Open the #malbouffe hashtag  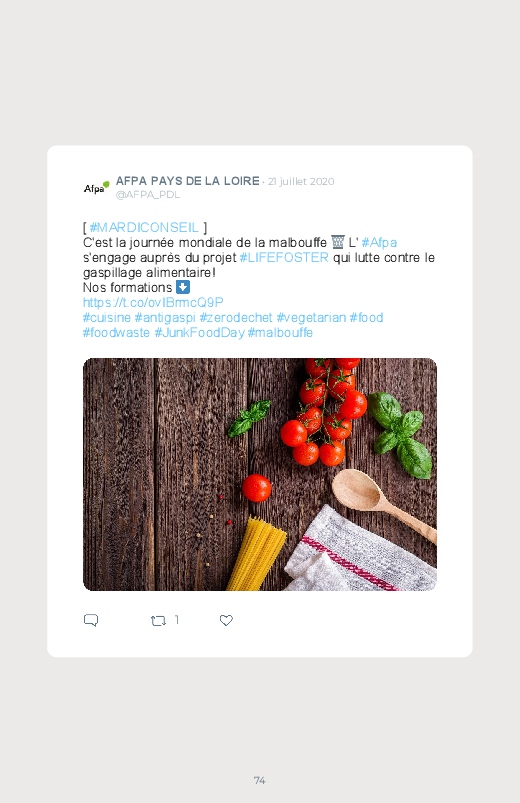(x=280, y=332)
